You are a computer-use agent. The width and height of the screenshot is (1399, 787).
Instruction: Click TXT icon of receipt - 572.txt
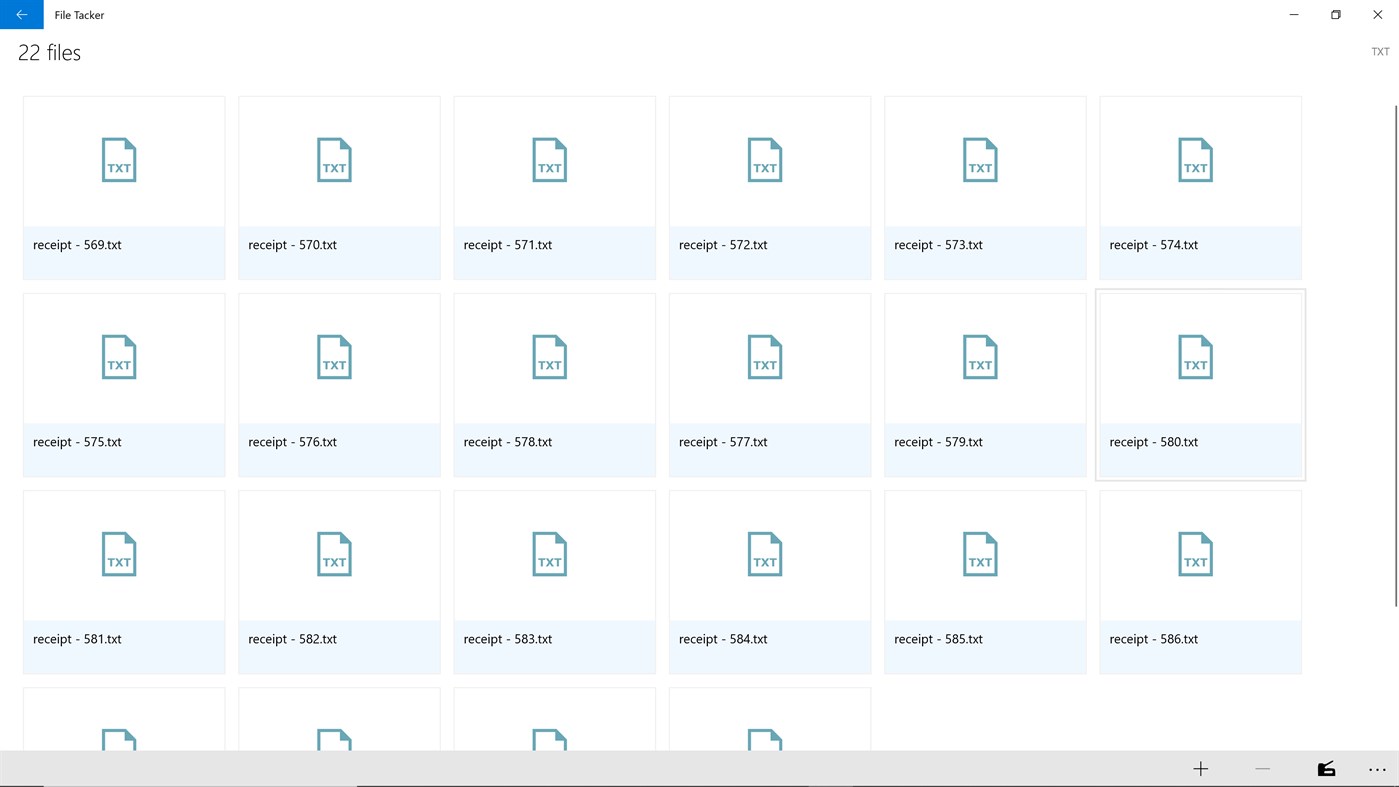tap(765, 160)
